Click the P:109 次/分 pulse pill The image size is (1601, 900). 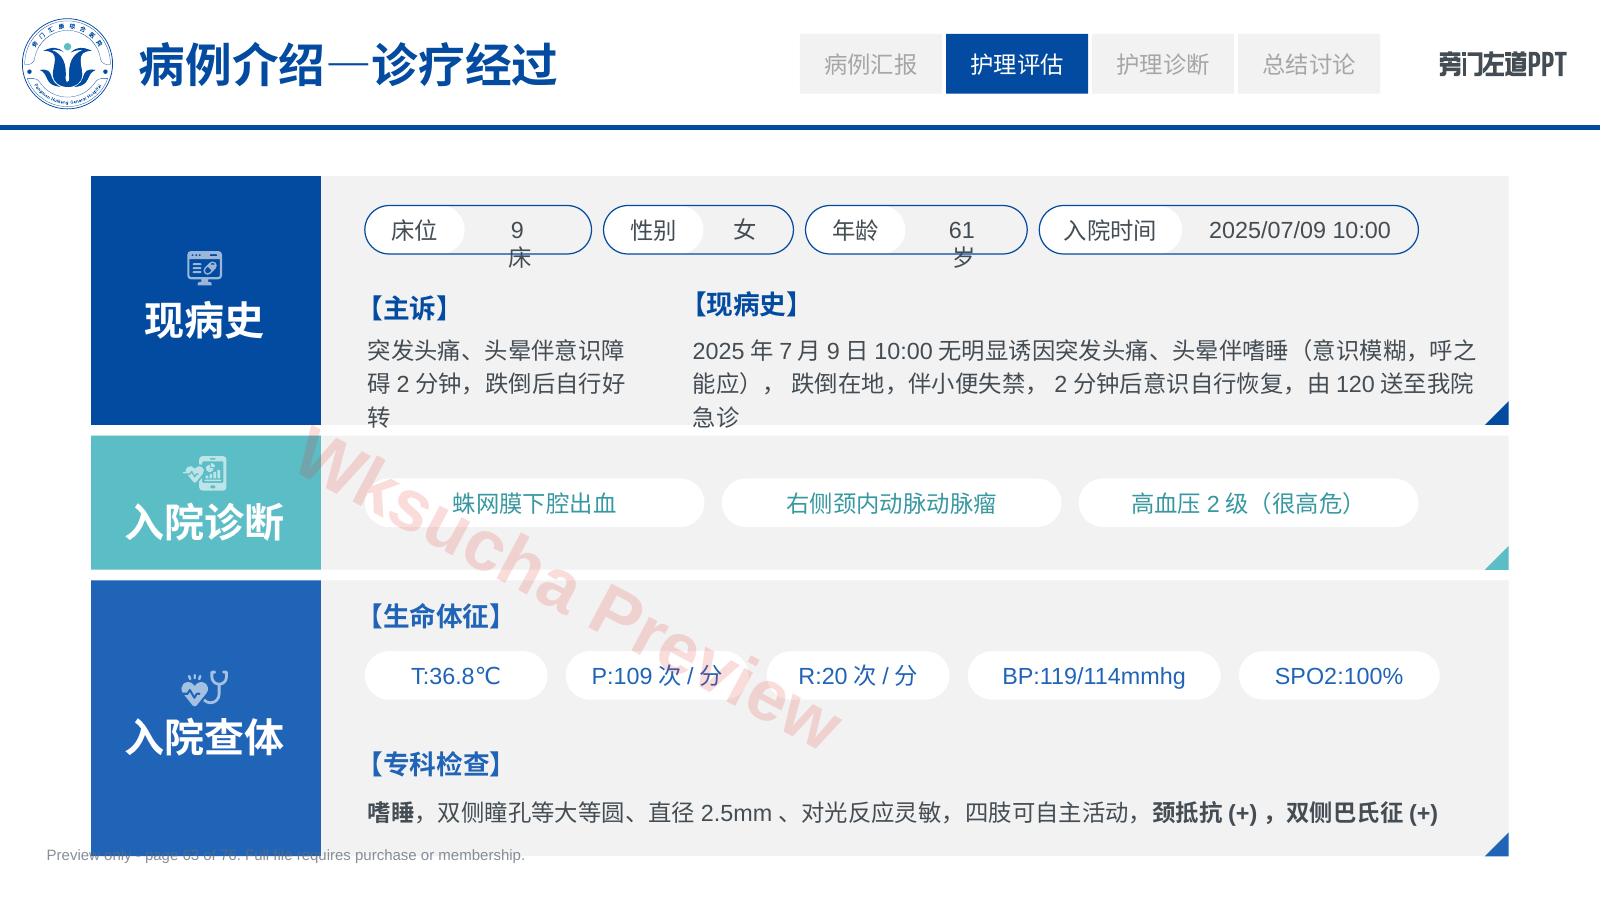coord(656,676)
